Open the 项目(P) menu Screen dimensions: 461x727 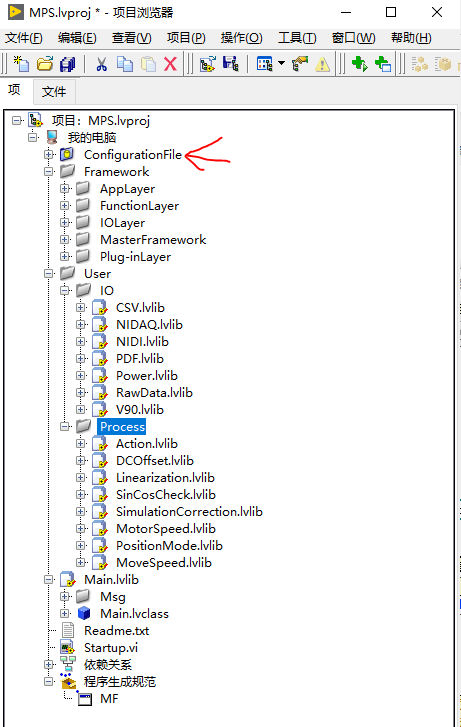[x=186, y=38]
